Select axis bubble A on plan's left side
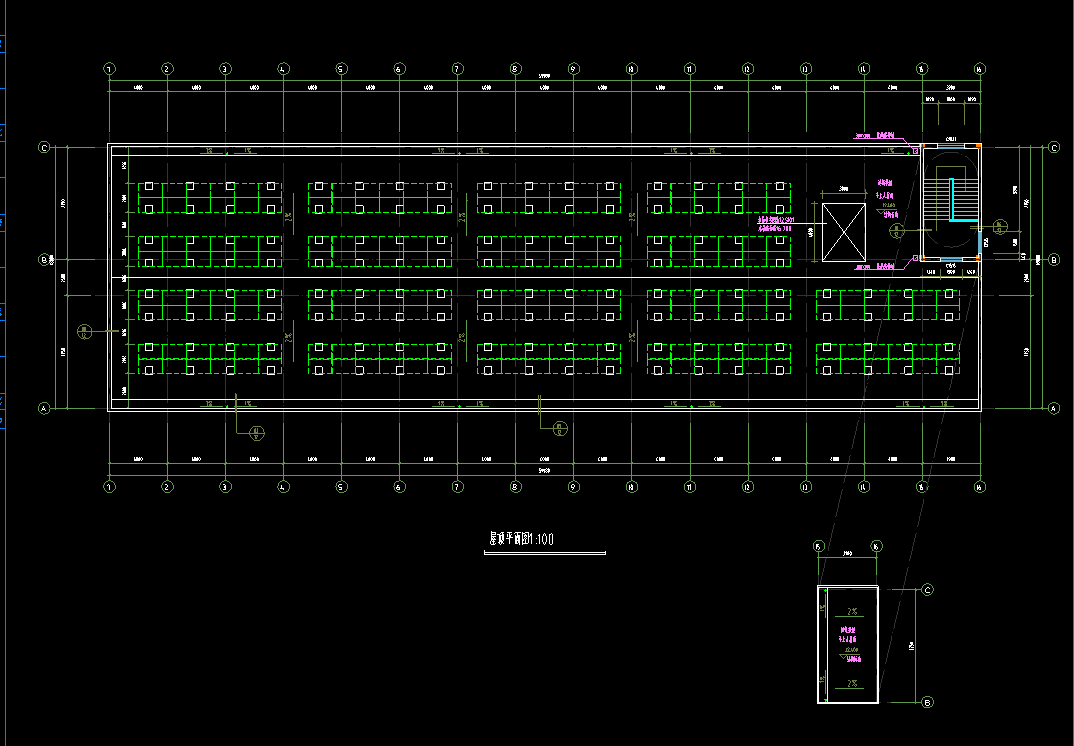 click(x=44, y=408)
